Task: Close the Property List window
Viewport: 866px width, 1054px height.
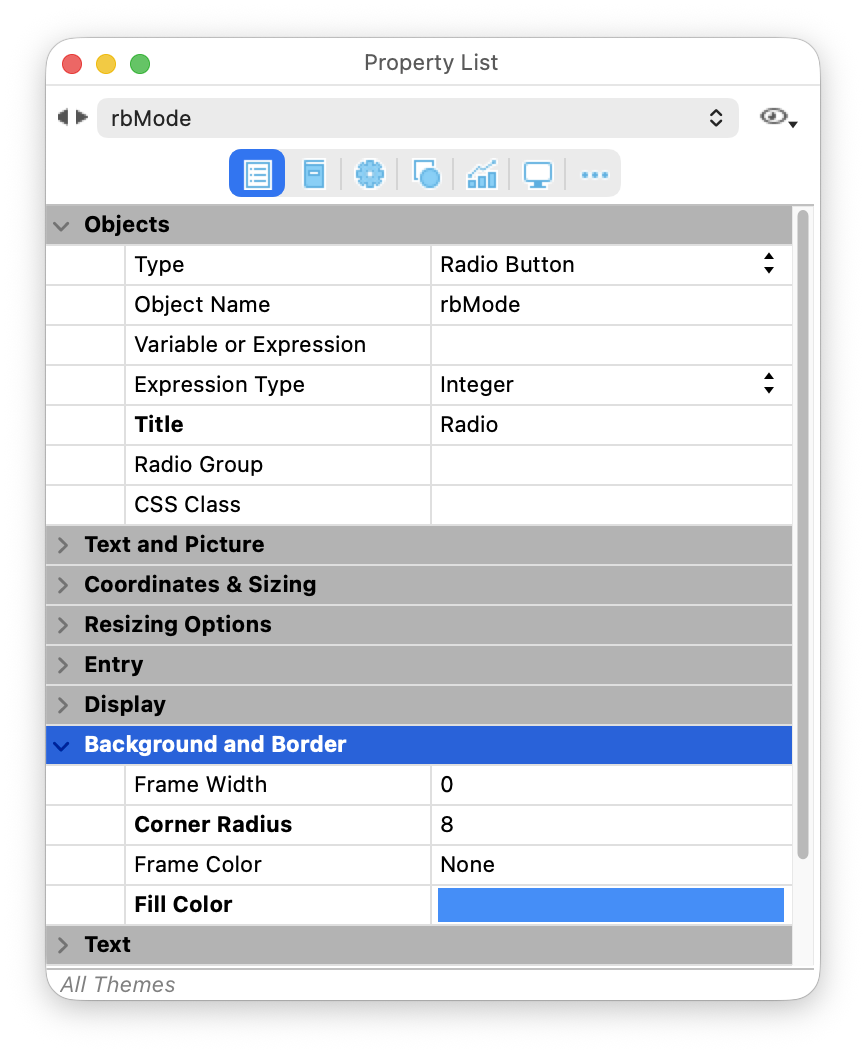Action: [x=72, y=64]
